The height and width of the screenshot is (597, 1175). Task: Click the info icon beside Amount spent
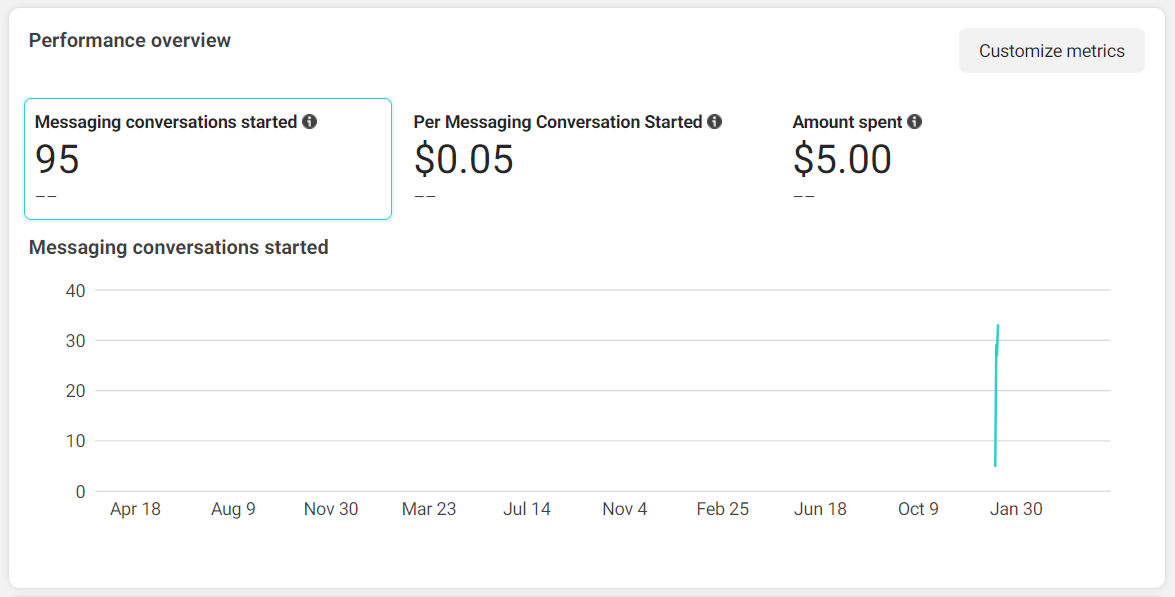click(914, 122)
